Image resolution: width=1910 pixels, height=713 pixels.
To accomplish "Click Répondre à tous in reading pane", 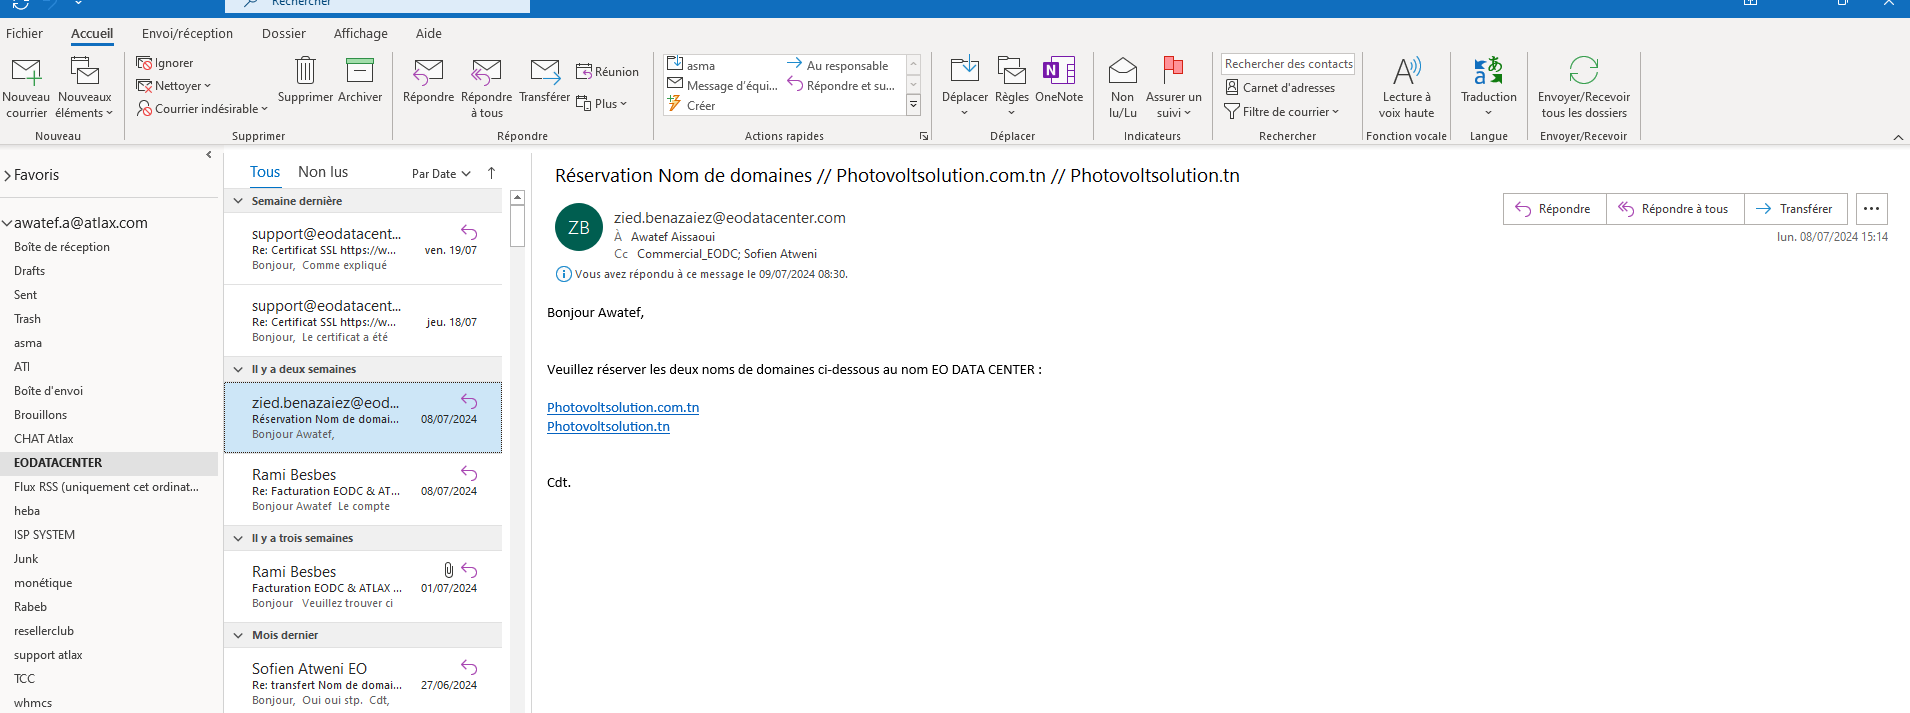I will 1674,209.
